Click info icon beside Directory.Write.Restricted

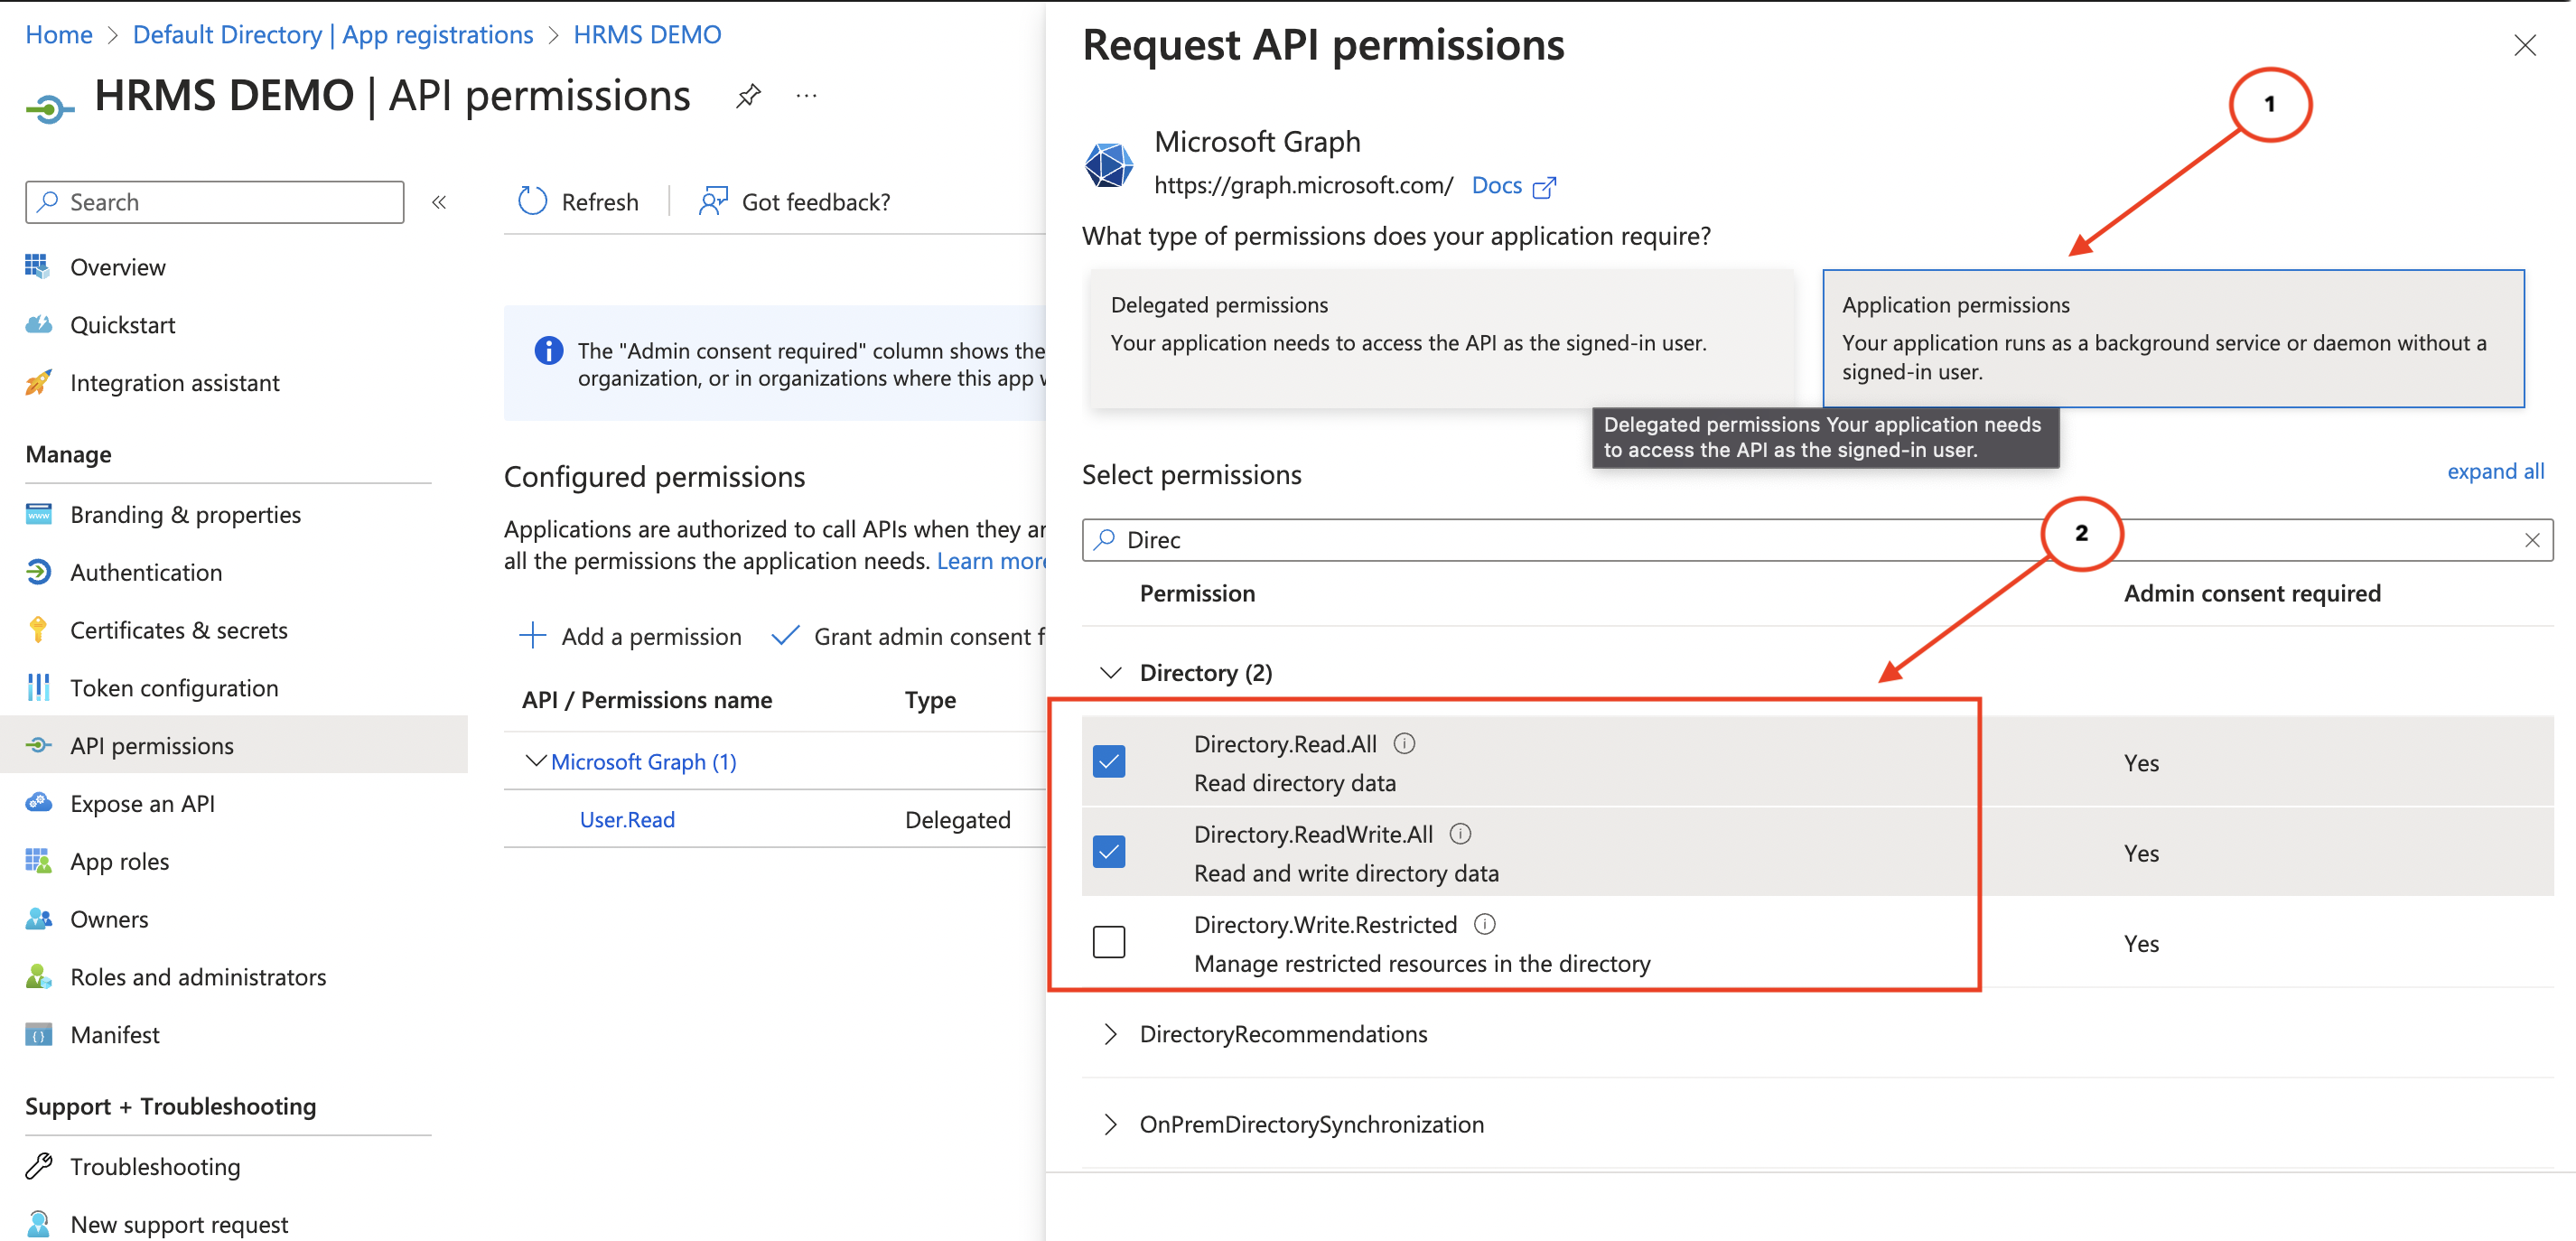pyautogui.click(x=1485, y=924)
